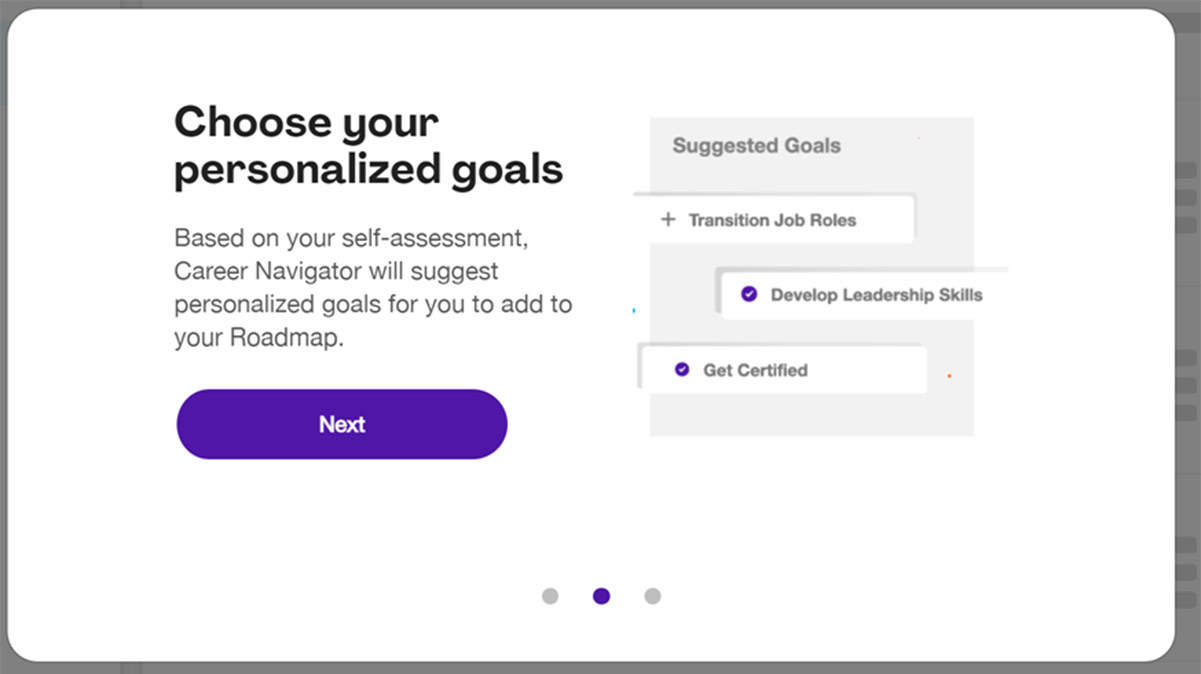Select the Develop Leadership Skills goal label
Screen dimensions: 1201x674
point(876,295)
